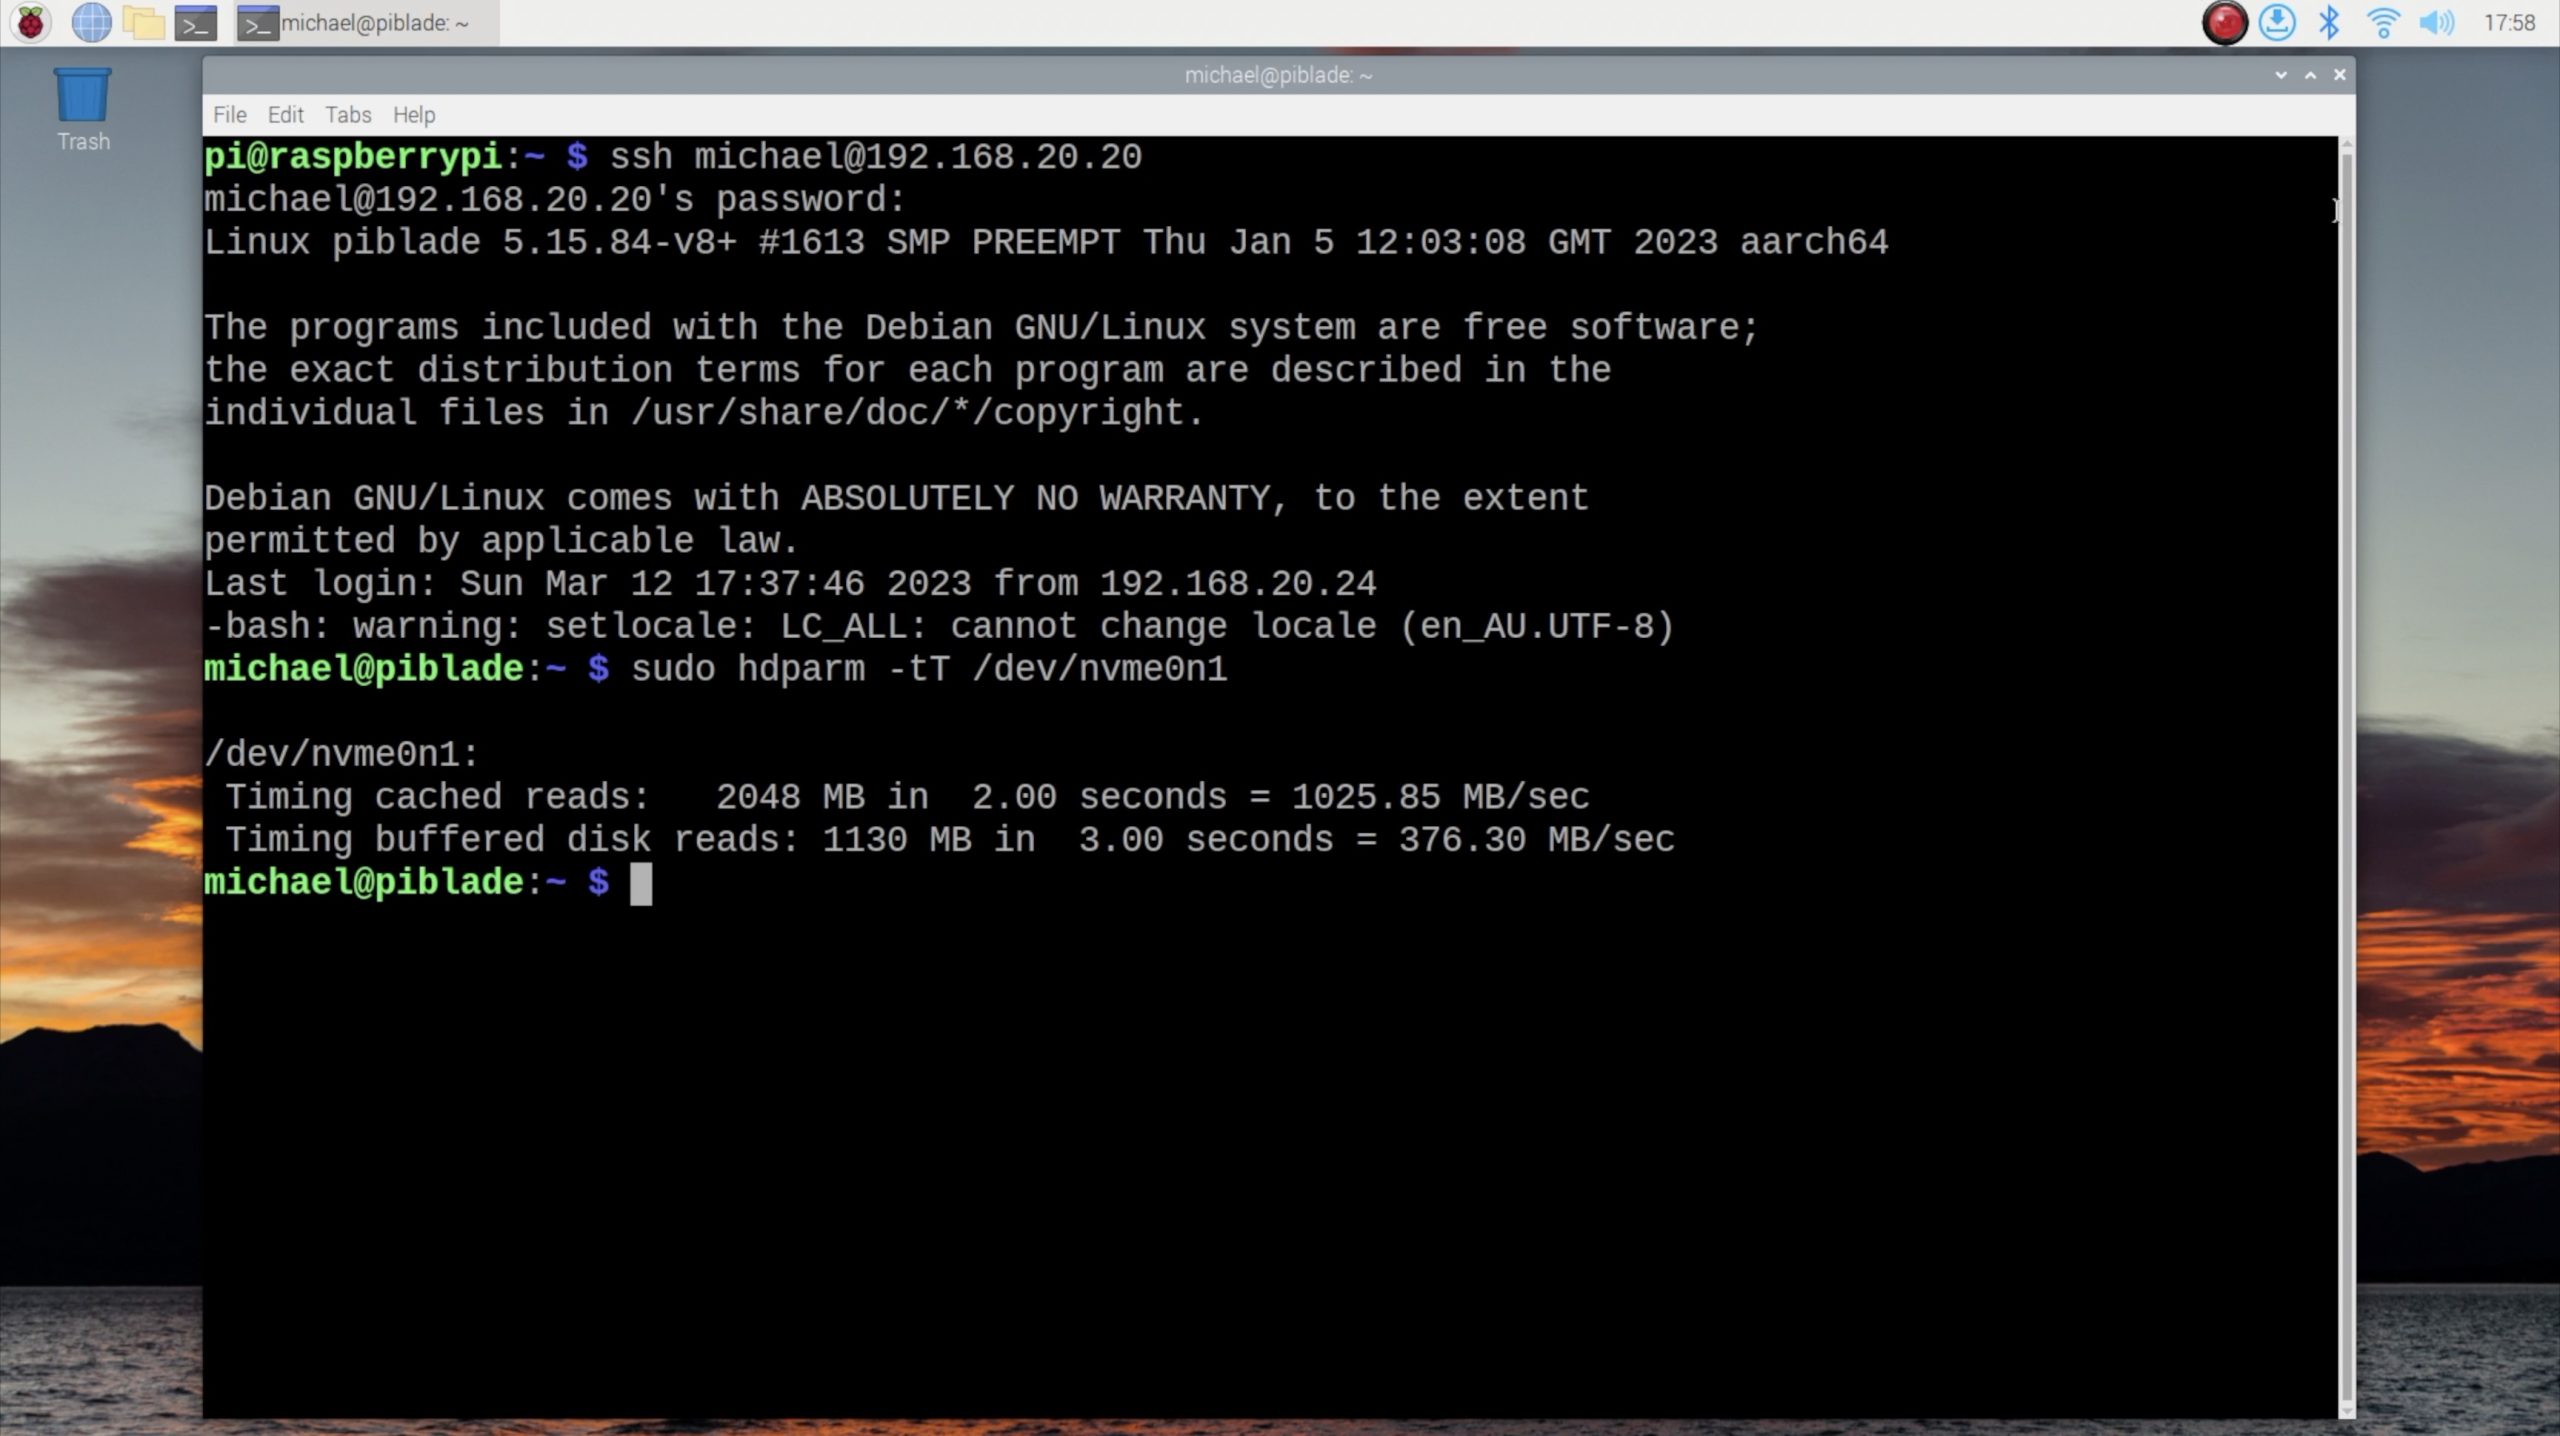Launch a new terminal from the panel
2560x1436 pixels.
[x=196, y=22]
